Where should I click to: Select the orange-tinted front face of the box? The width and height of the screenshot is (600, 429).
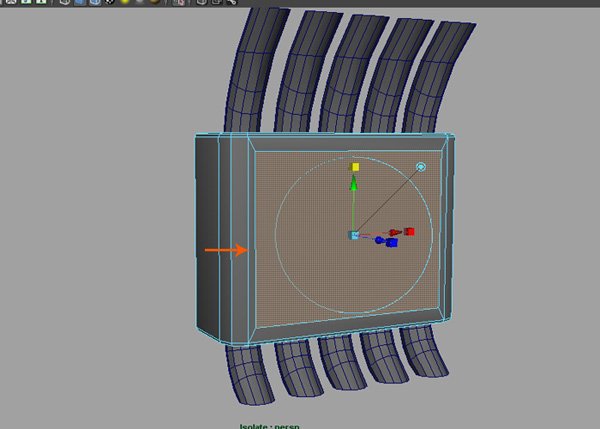[346, 237]
